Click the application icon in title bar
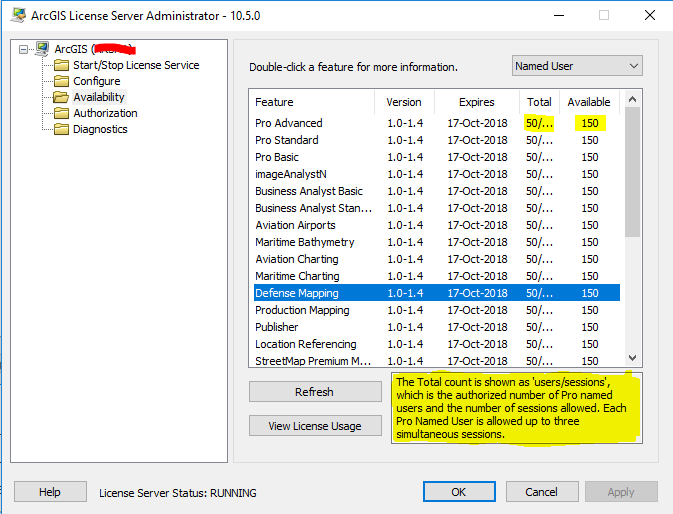The image size is (673, 514). pyautogui.click(x=18, y=15)
